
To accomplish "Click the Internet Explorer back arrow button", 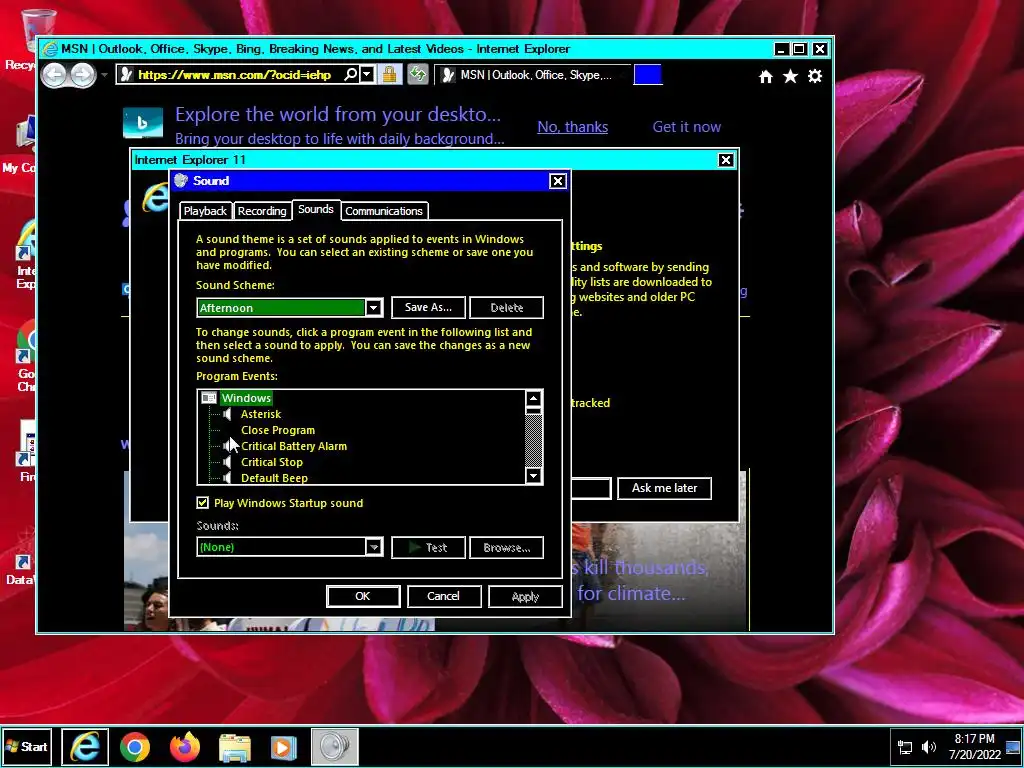I will [x=55, y=75].
